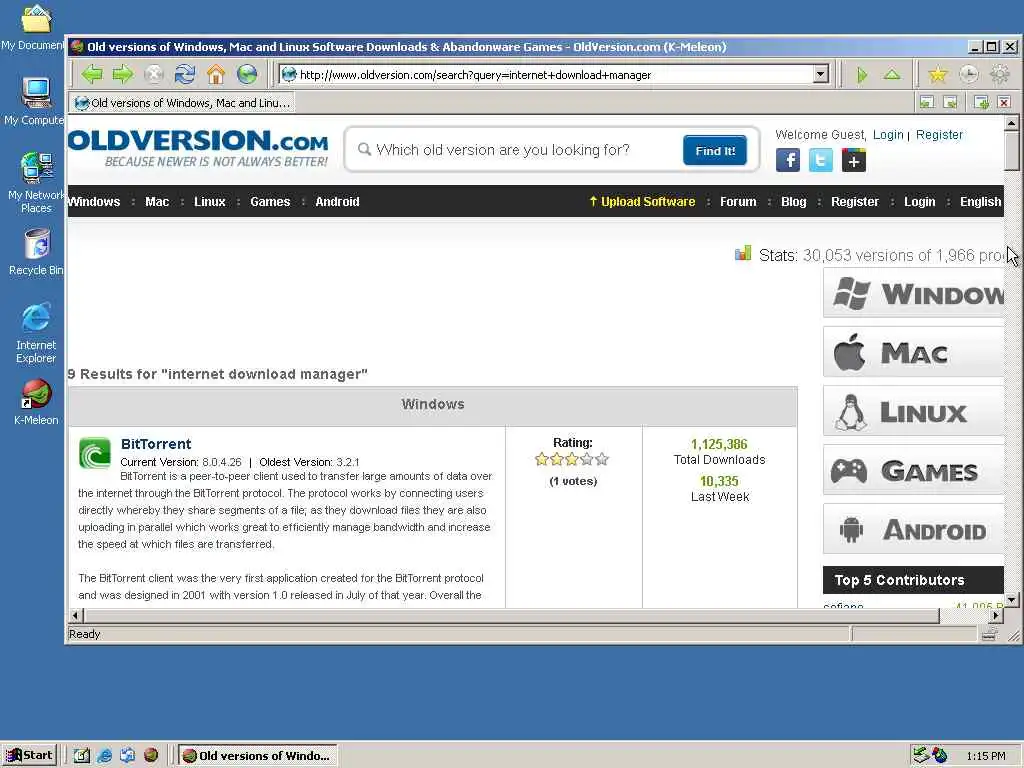Click the greyed Stop loading button
The image size is (1024, 768).
153,74
